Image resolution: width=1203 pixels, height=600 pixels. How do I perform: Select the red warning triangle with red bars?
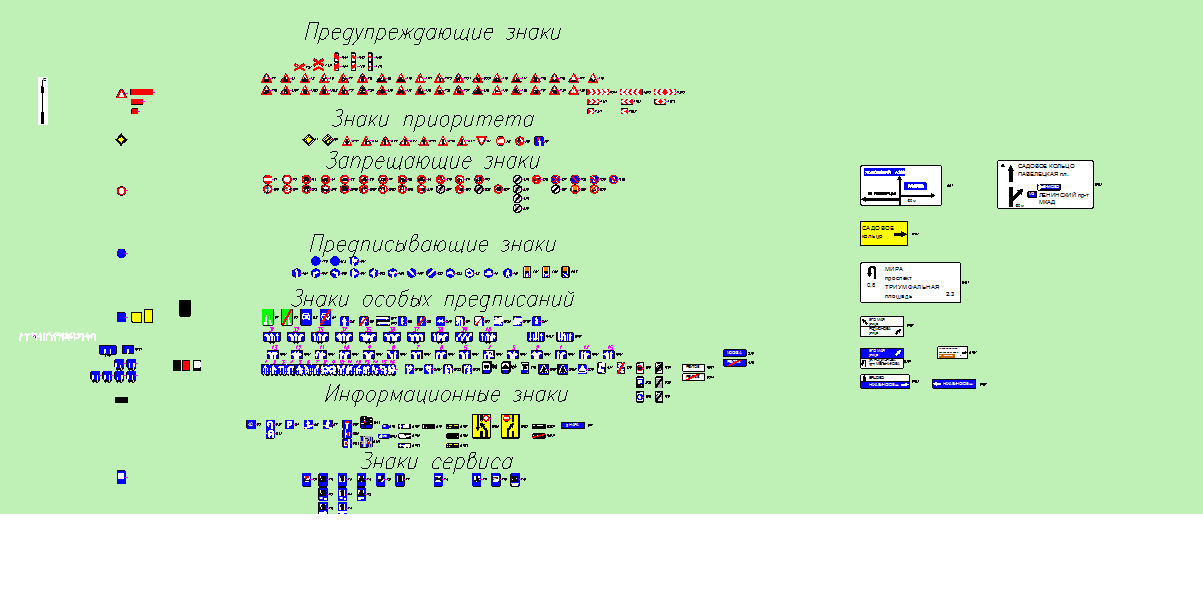pos(122,93)
